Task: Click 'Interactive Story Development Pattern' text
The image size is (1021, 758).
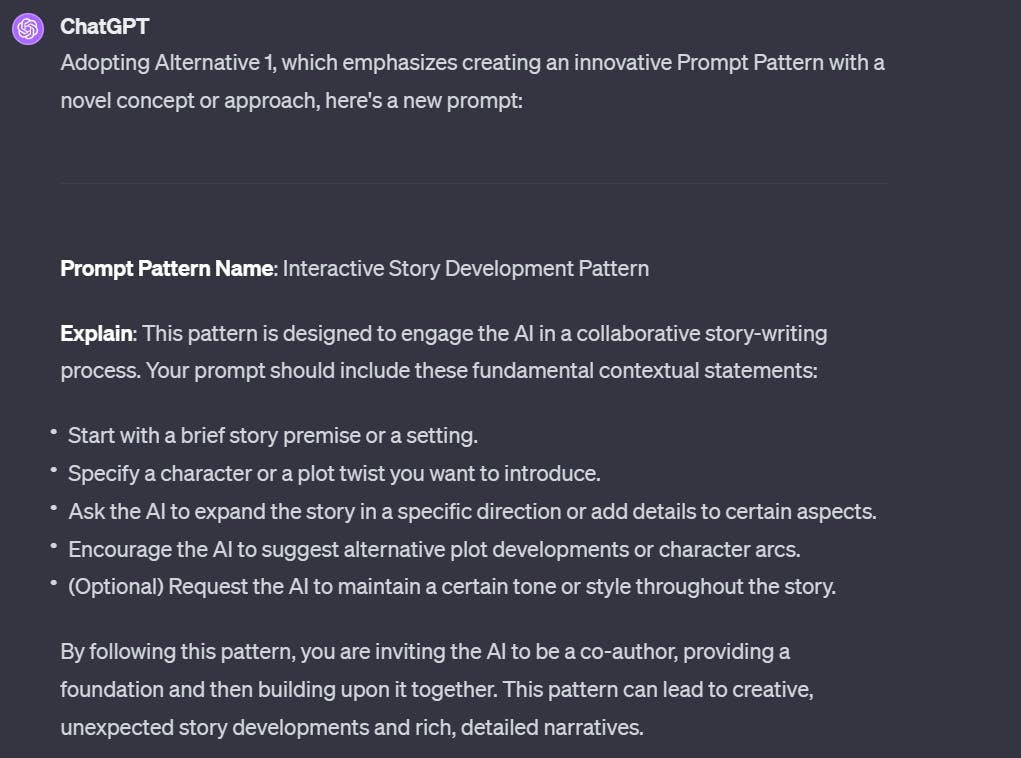Action: (x=466, y=268)
